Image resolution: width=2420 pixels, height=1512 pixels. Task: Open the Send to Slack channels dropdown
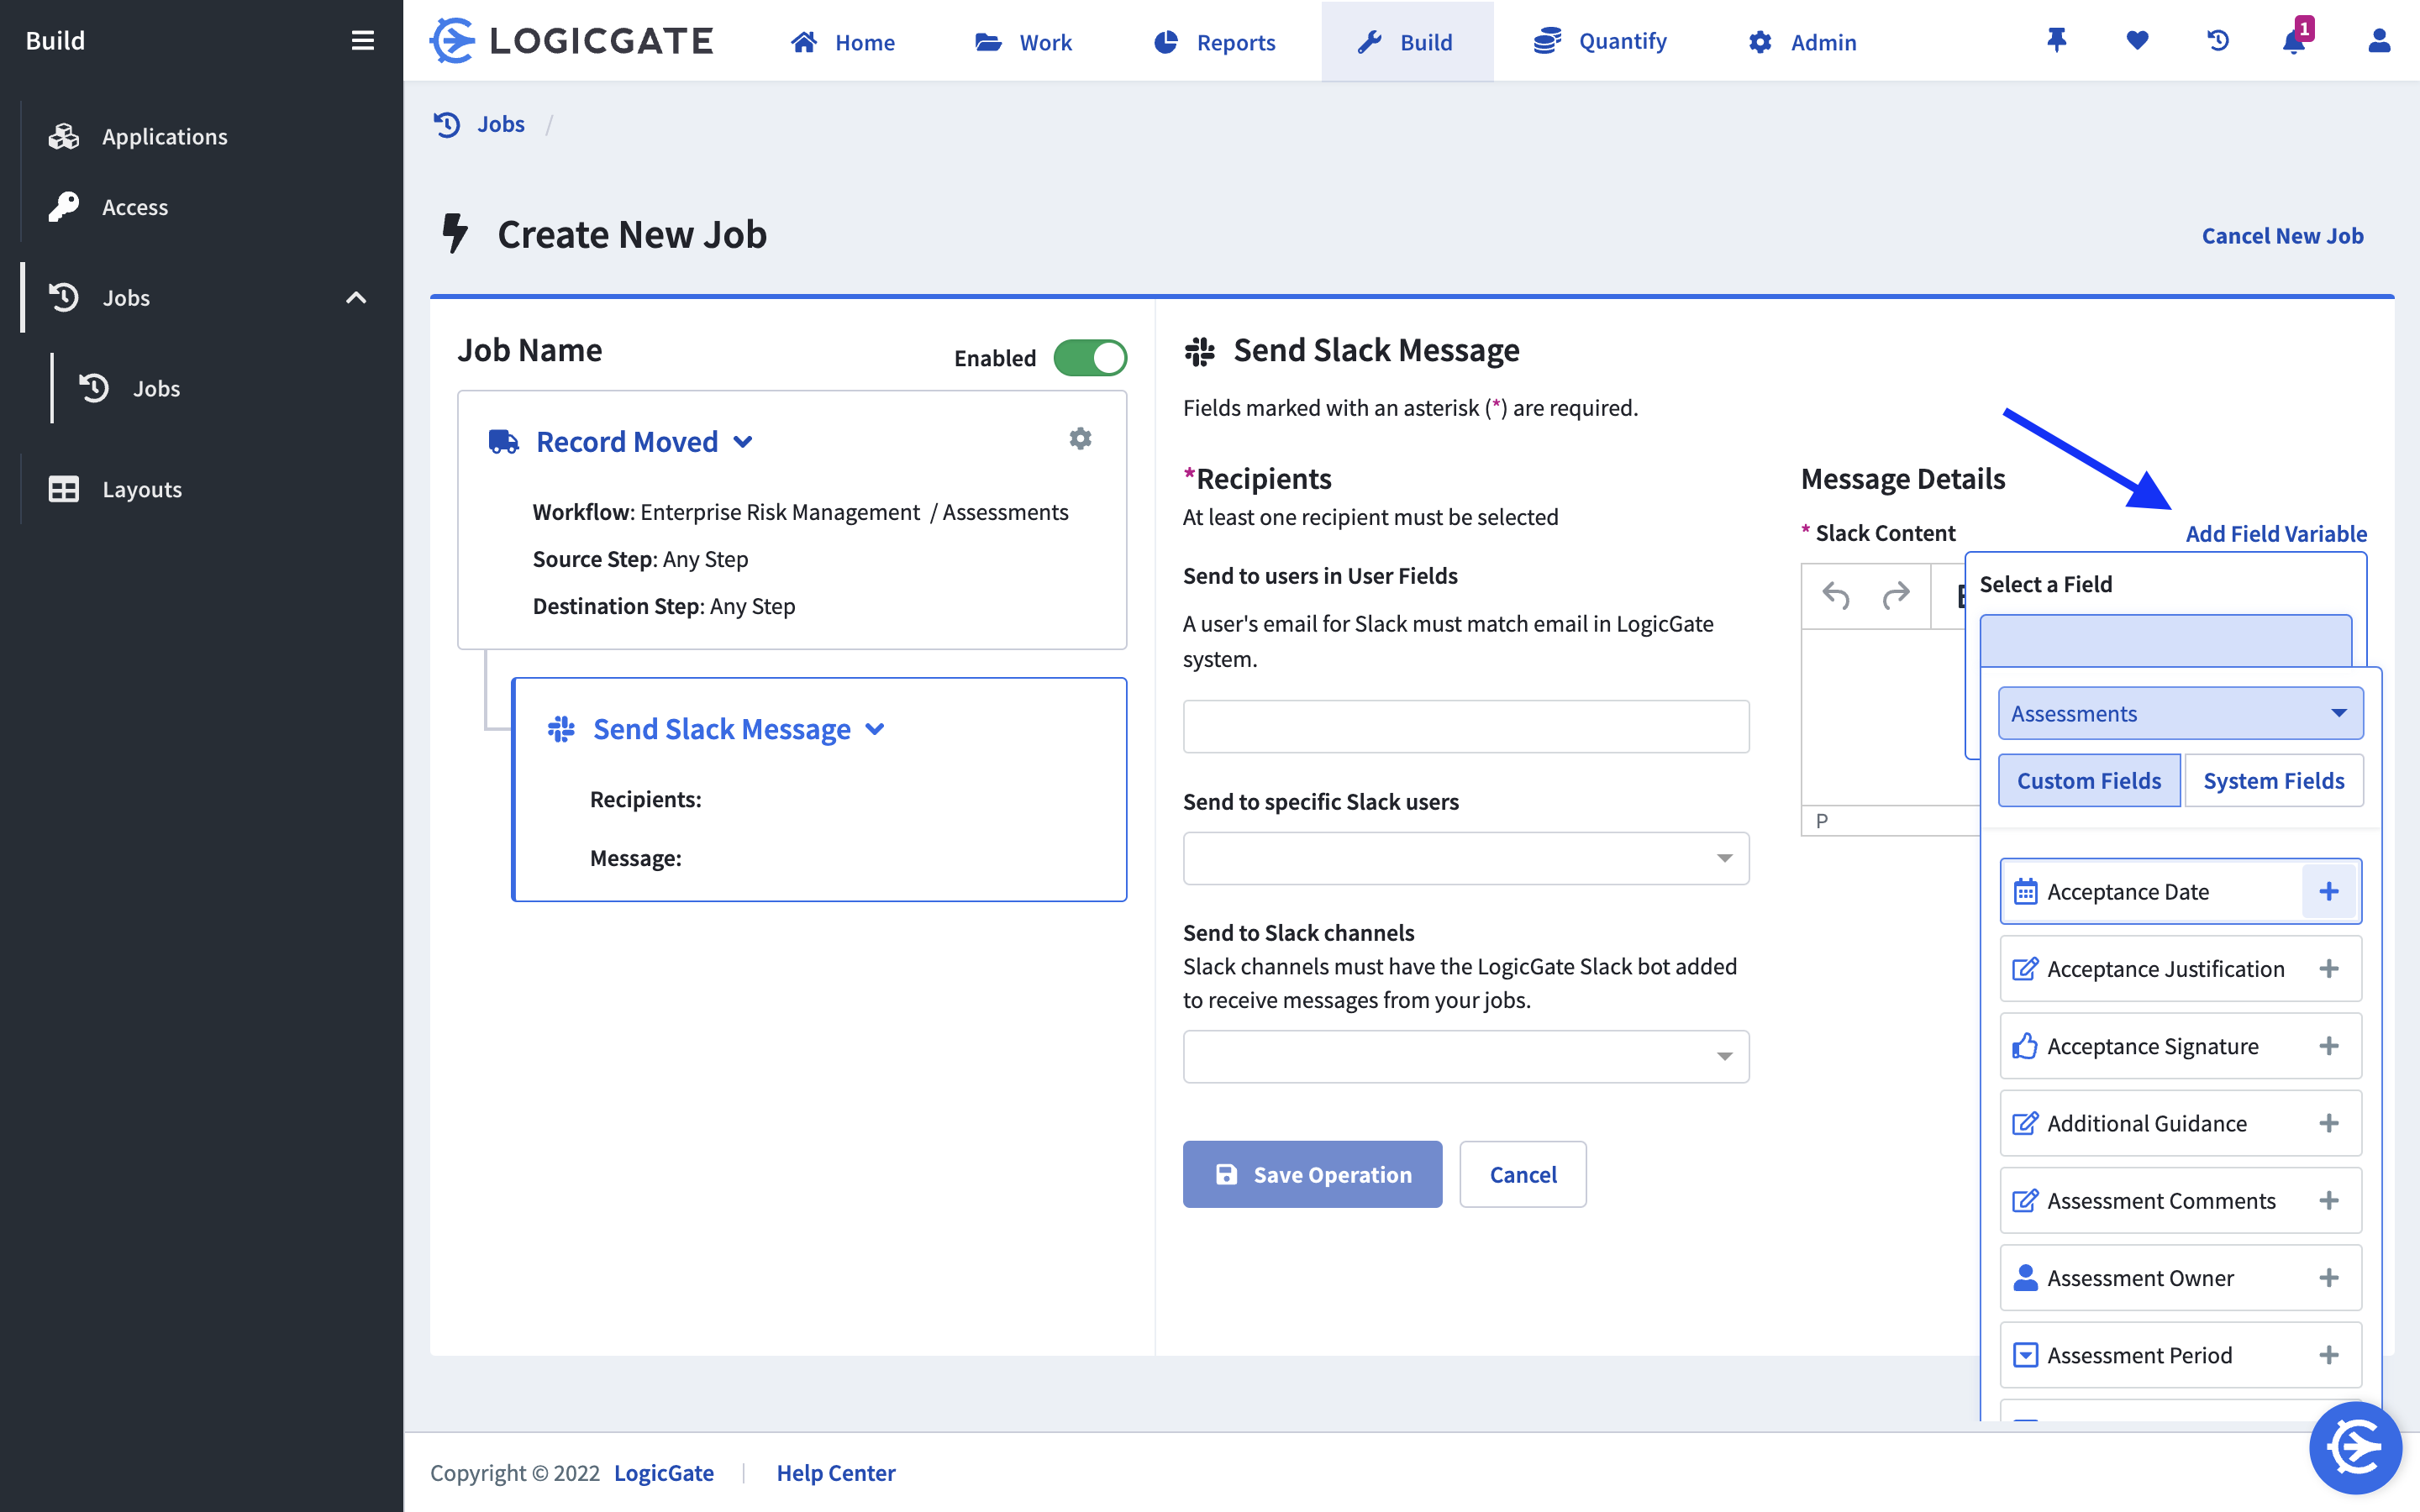coord(1466,1056)
